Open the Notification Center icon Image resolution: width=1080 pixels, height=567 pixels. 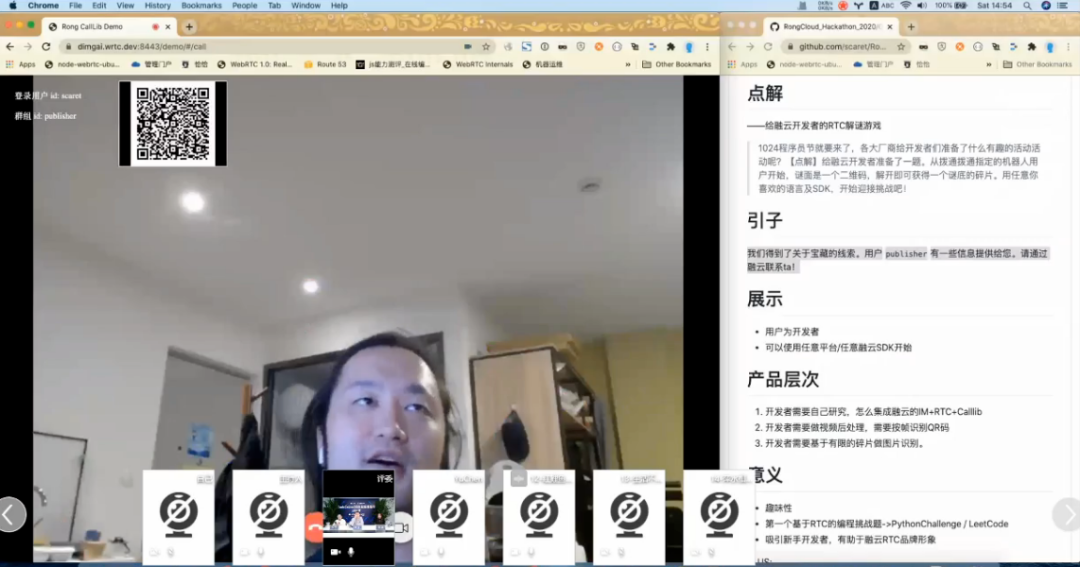click(x=1063, y=6)
